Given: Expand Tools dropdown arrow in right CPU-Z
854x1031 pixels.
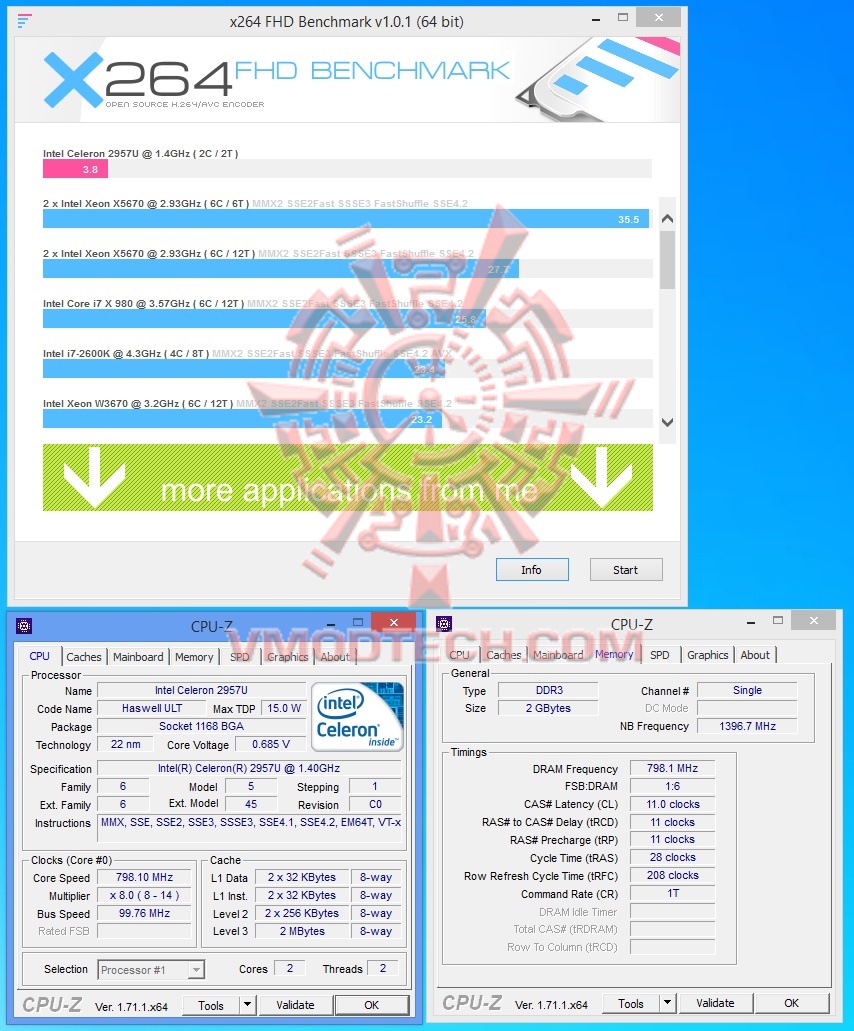Looking at the screenshot, I should pos(667,1003).
